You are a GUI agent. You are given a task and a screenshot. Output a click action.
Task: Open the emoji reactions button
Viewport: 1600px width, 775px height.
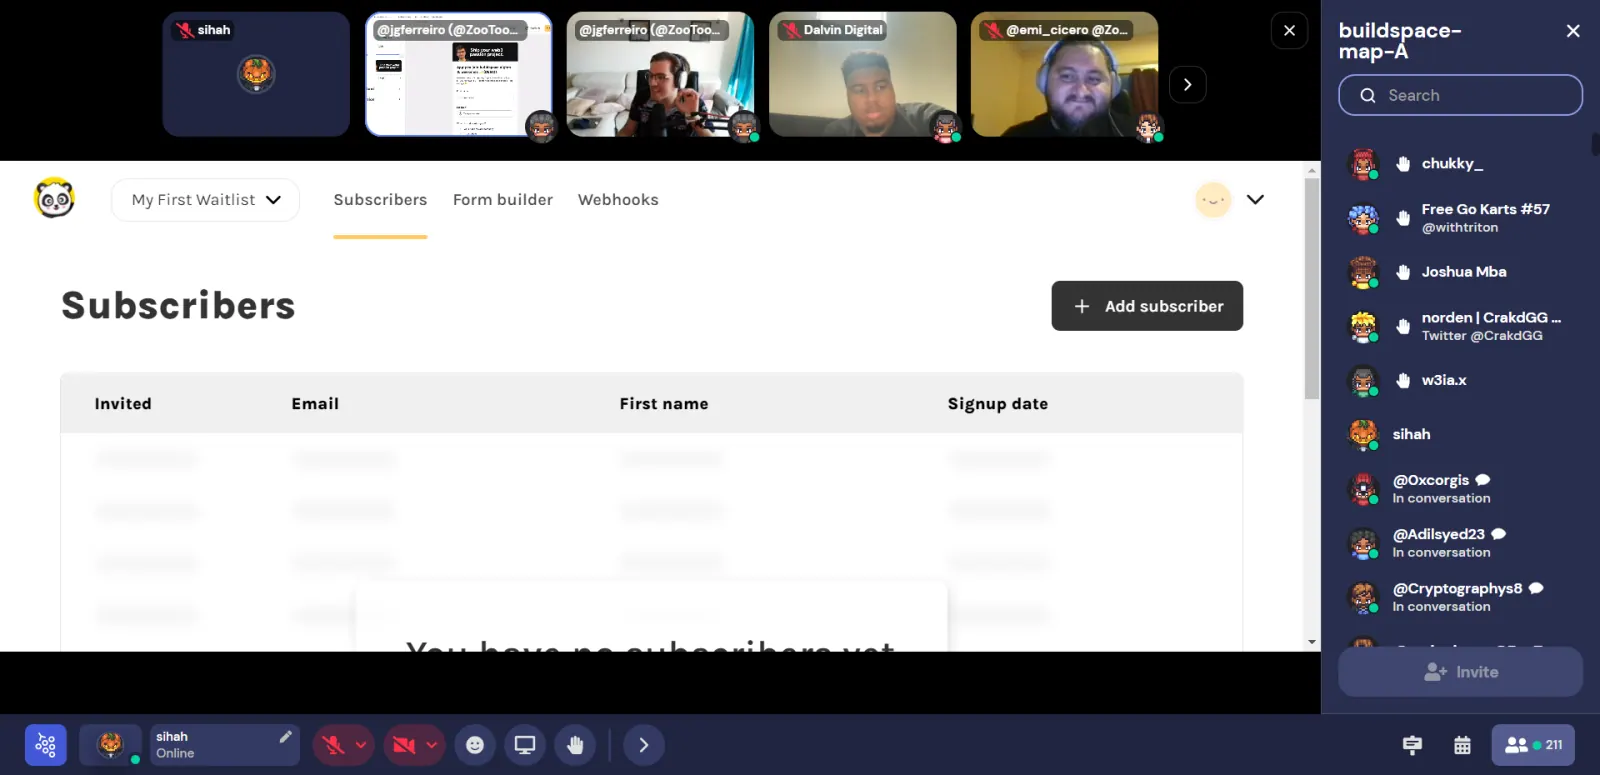[475, 745]
